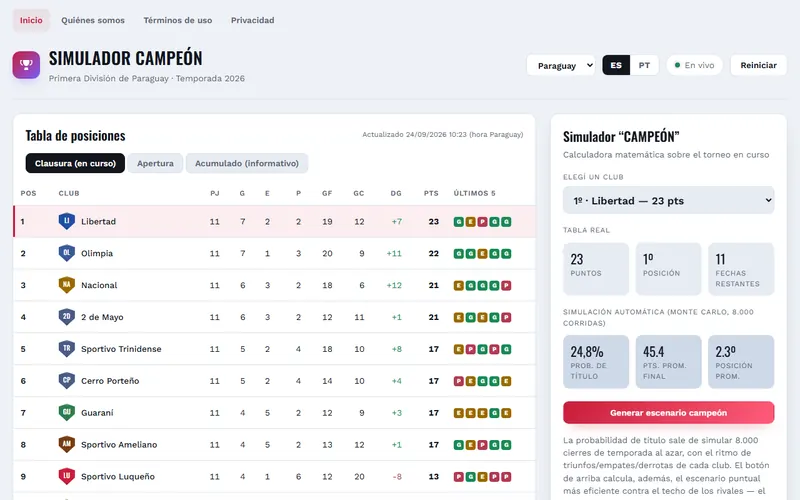Click the SIMULADOR CAMPEÓN title

pos(126,58)
